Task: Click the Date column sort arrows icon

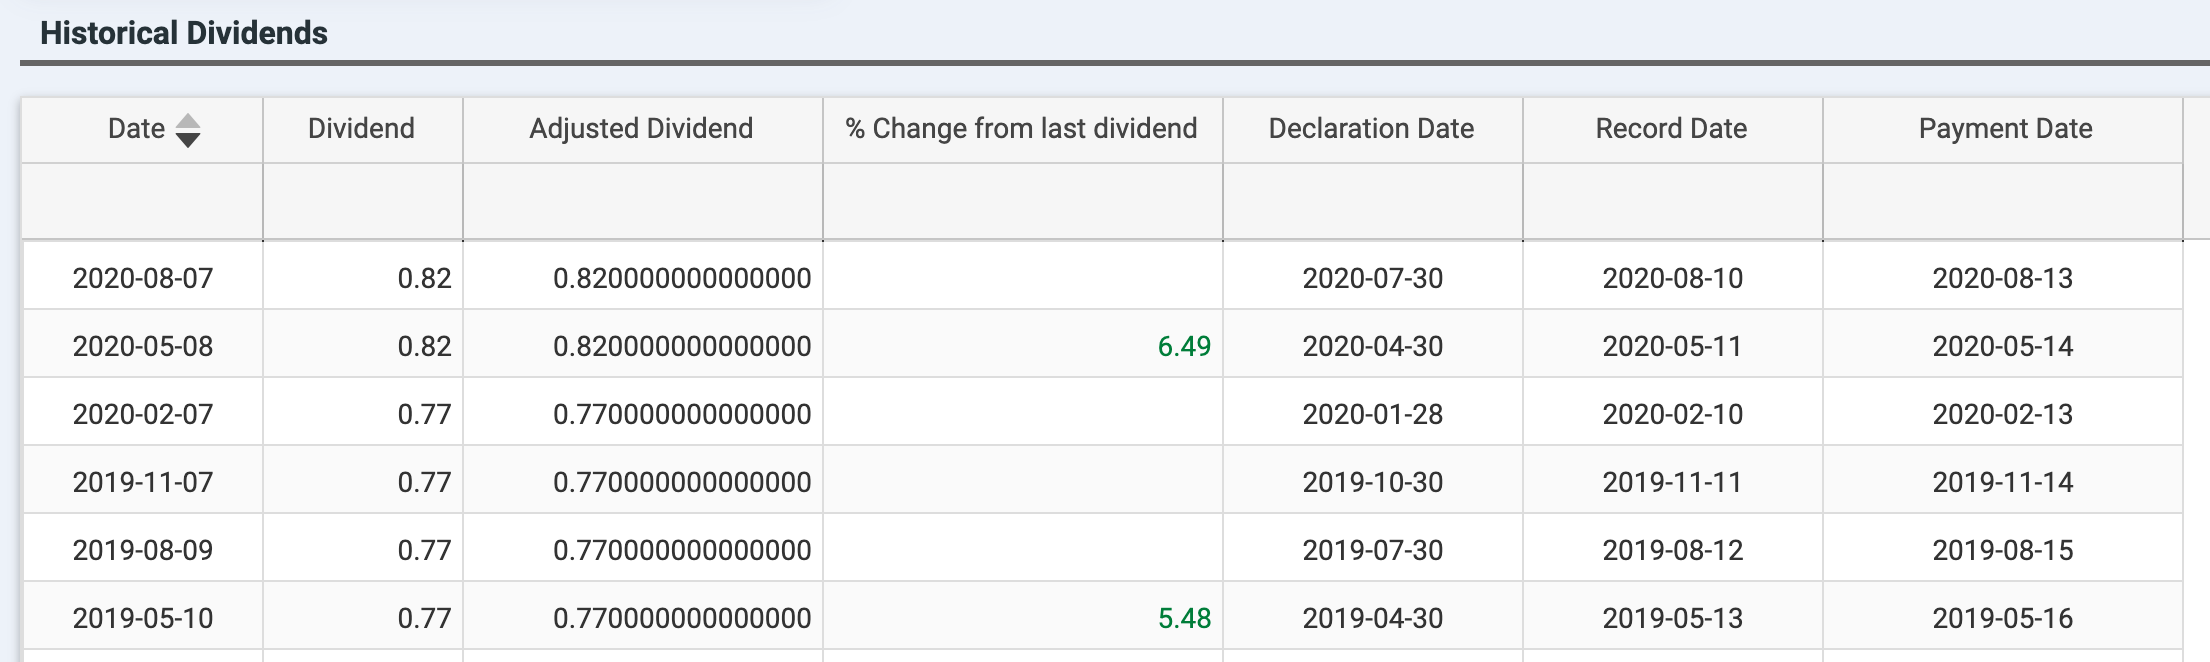Action: pos(187,130)
